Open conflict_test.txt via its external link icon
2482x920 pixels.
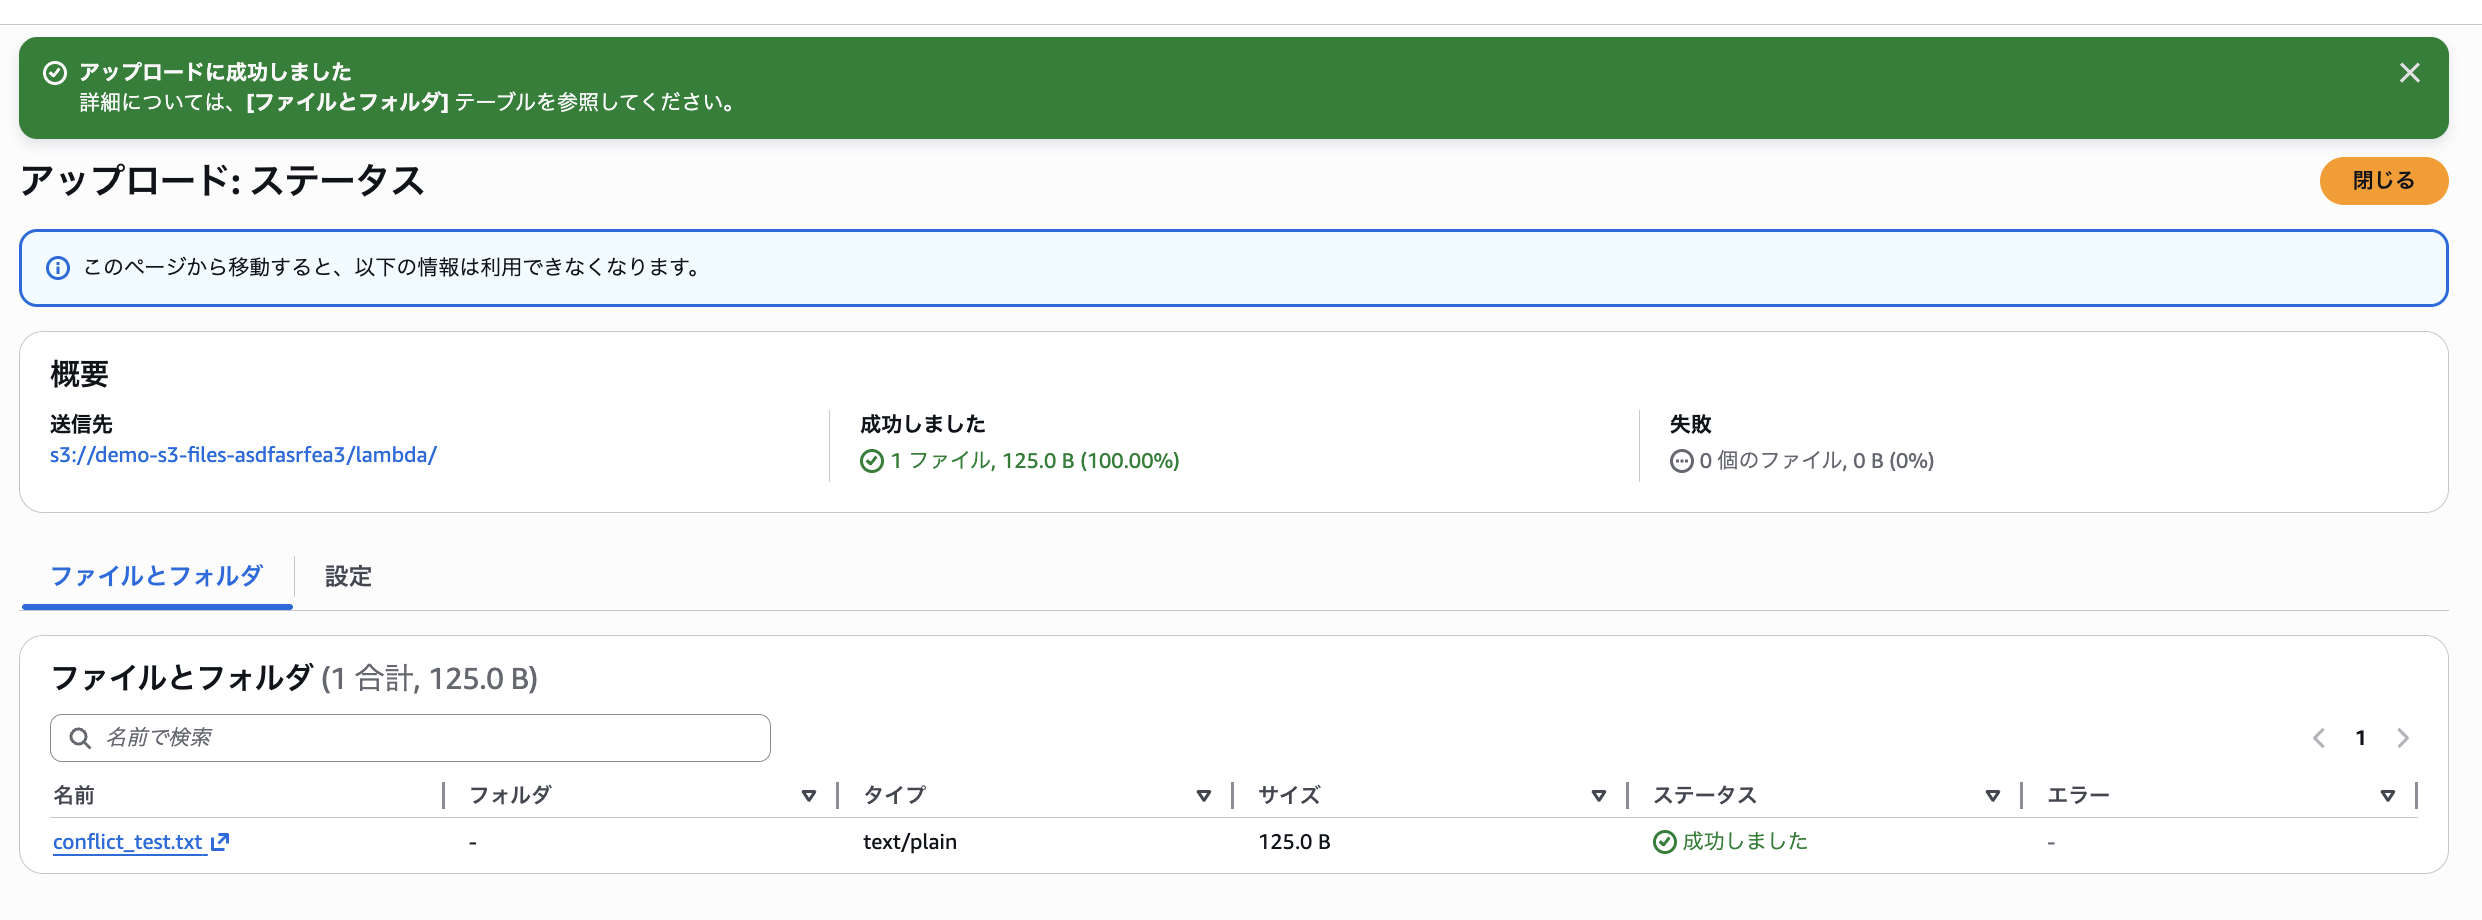pos(220,842)
